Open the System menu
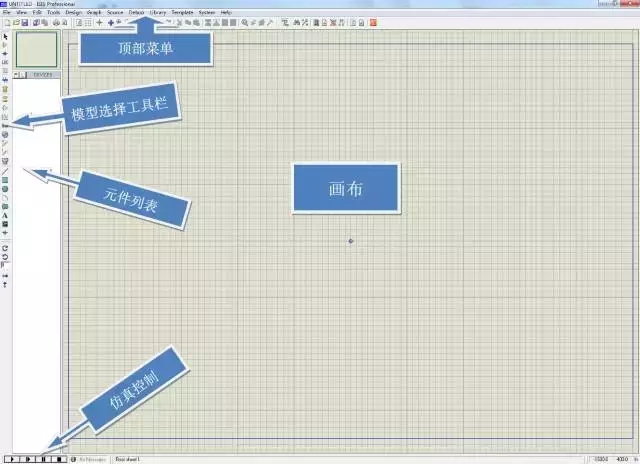 click(207, 12)
